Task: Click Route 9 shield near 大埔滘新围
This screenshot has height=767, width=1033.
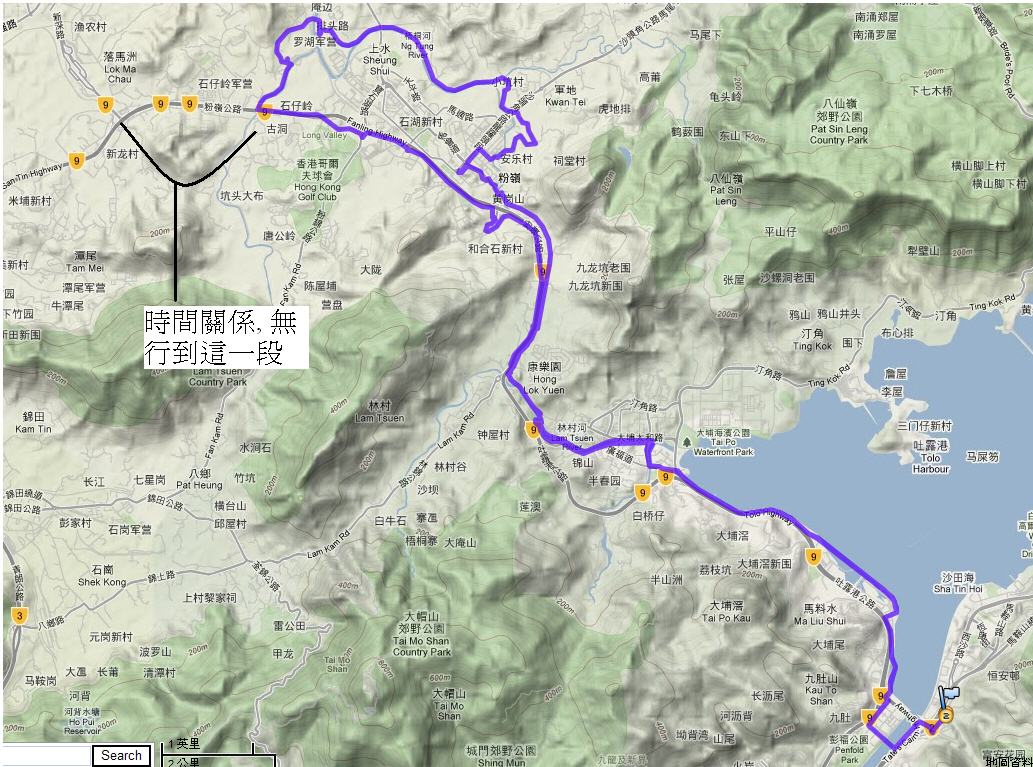Action: pyautogui.click(x=814, y=557)
